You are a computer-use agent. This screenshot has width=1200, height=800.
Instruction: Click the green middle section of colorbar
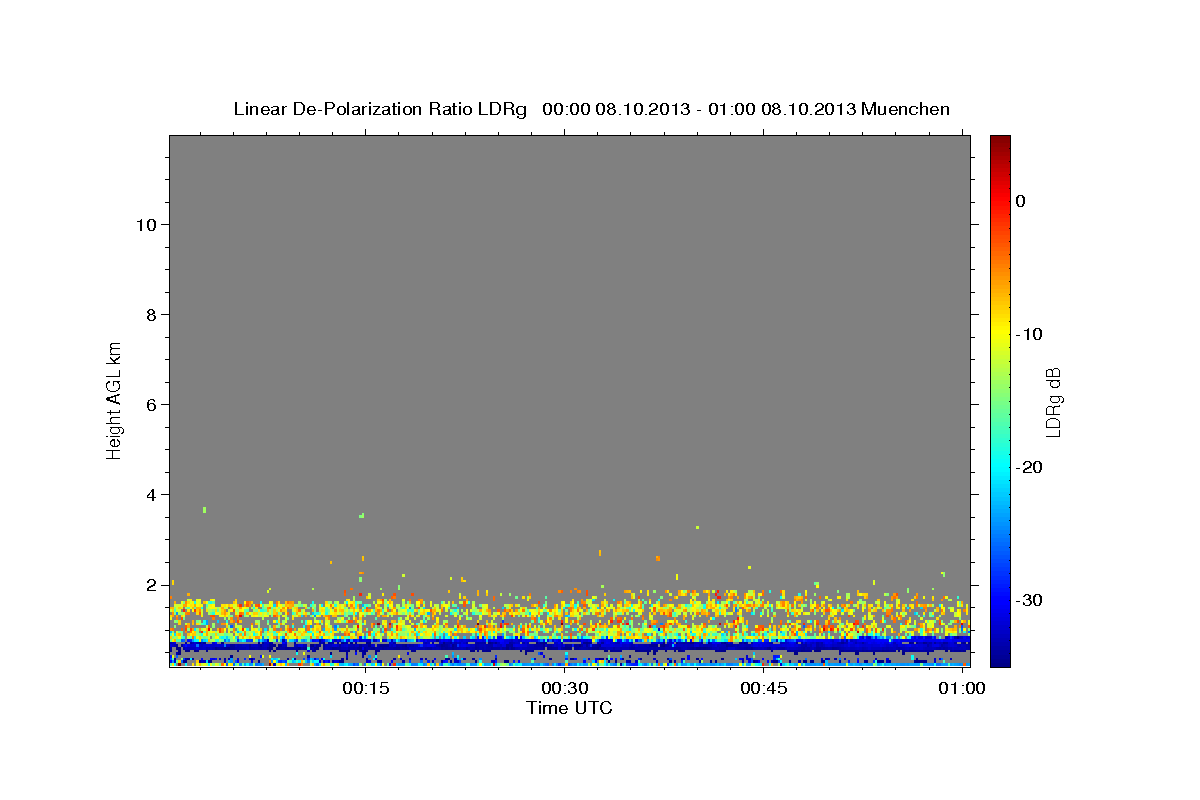pos(1000,400)
